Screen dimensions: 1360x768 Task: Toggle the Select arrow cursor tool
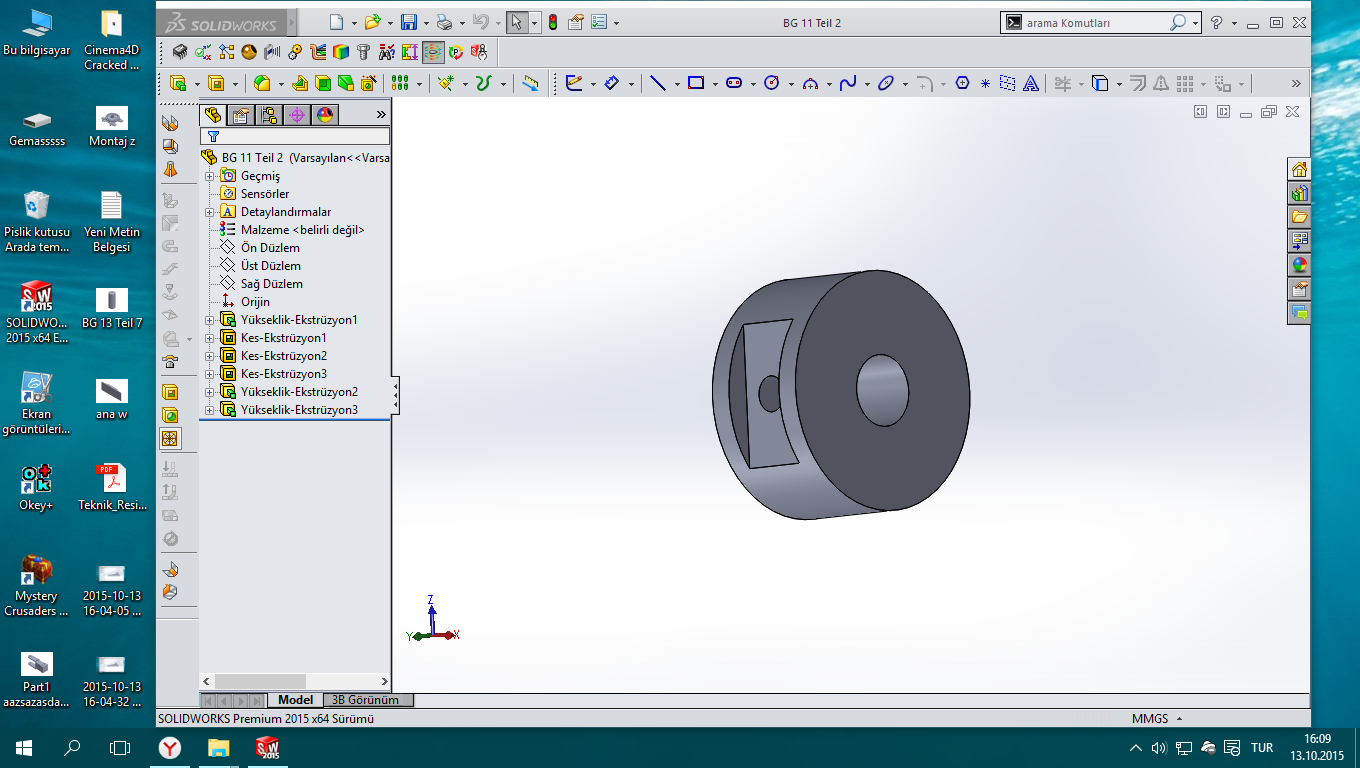tap(517, 22)
